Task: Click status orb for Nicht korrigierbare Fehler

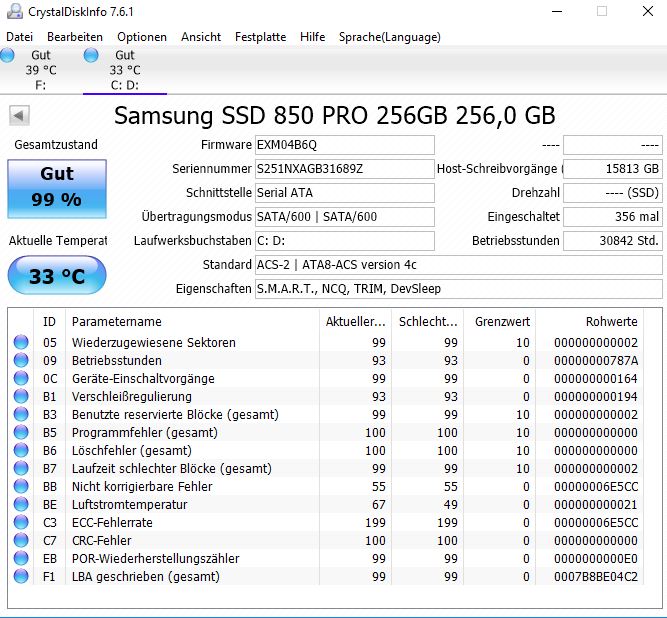Action: 21,486
